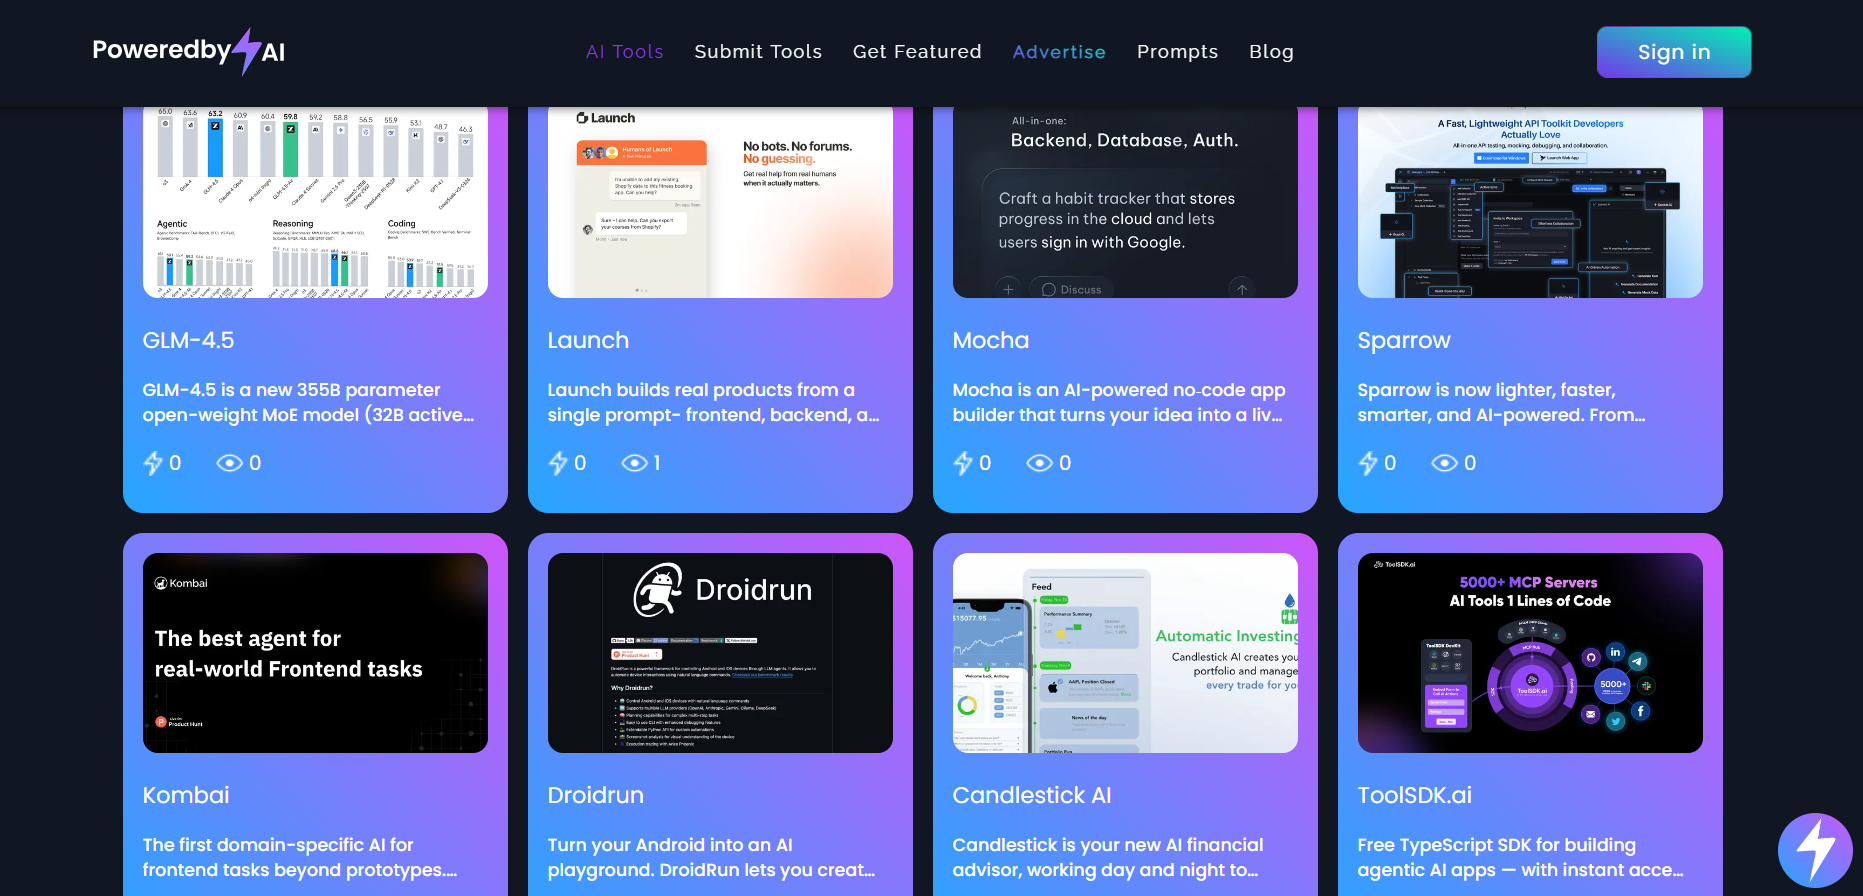Open the Kombai title link
Screen dimensions: 1863x896
(x=186, y=795)
